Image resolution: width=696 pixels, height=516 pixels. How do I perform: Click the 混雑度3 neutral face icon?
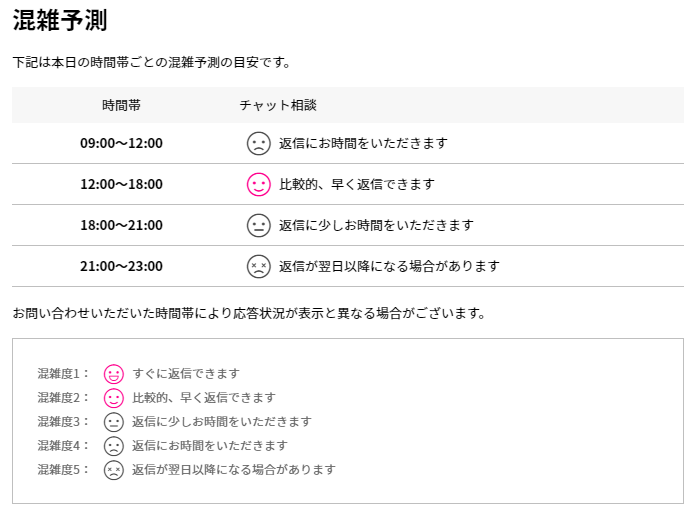(x=114, y=422)
